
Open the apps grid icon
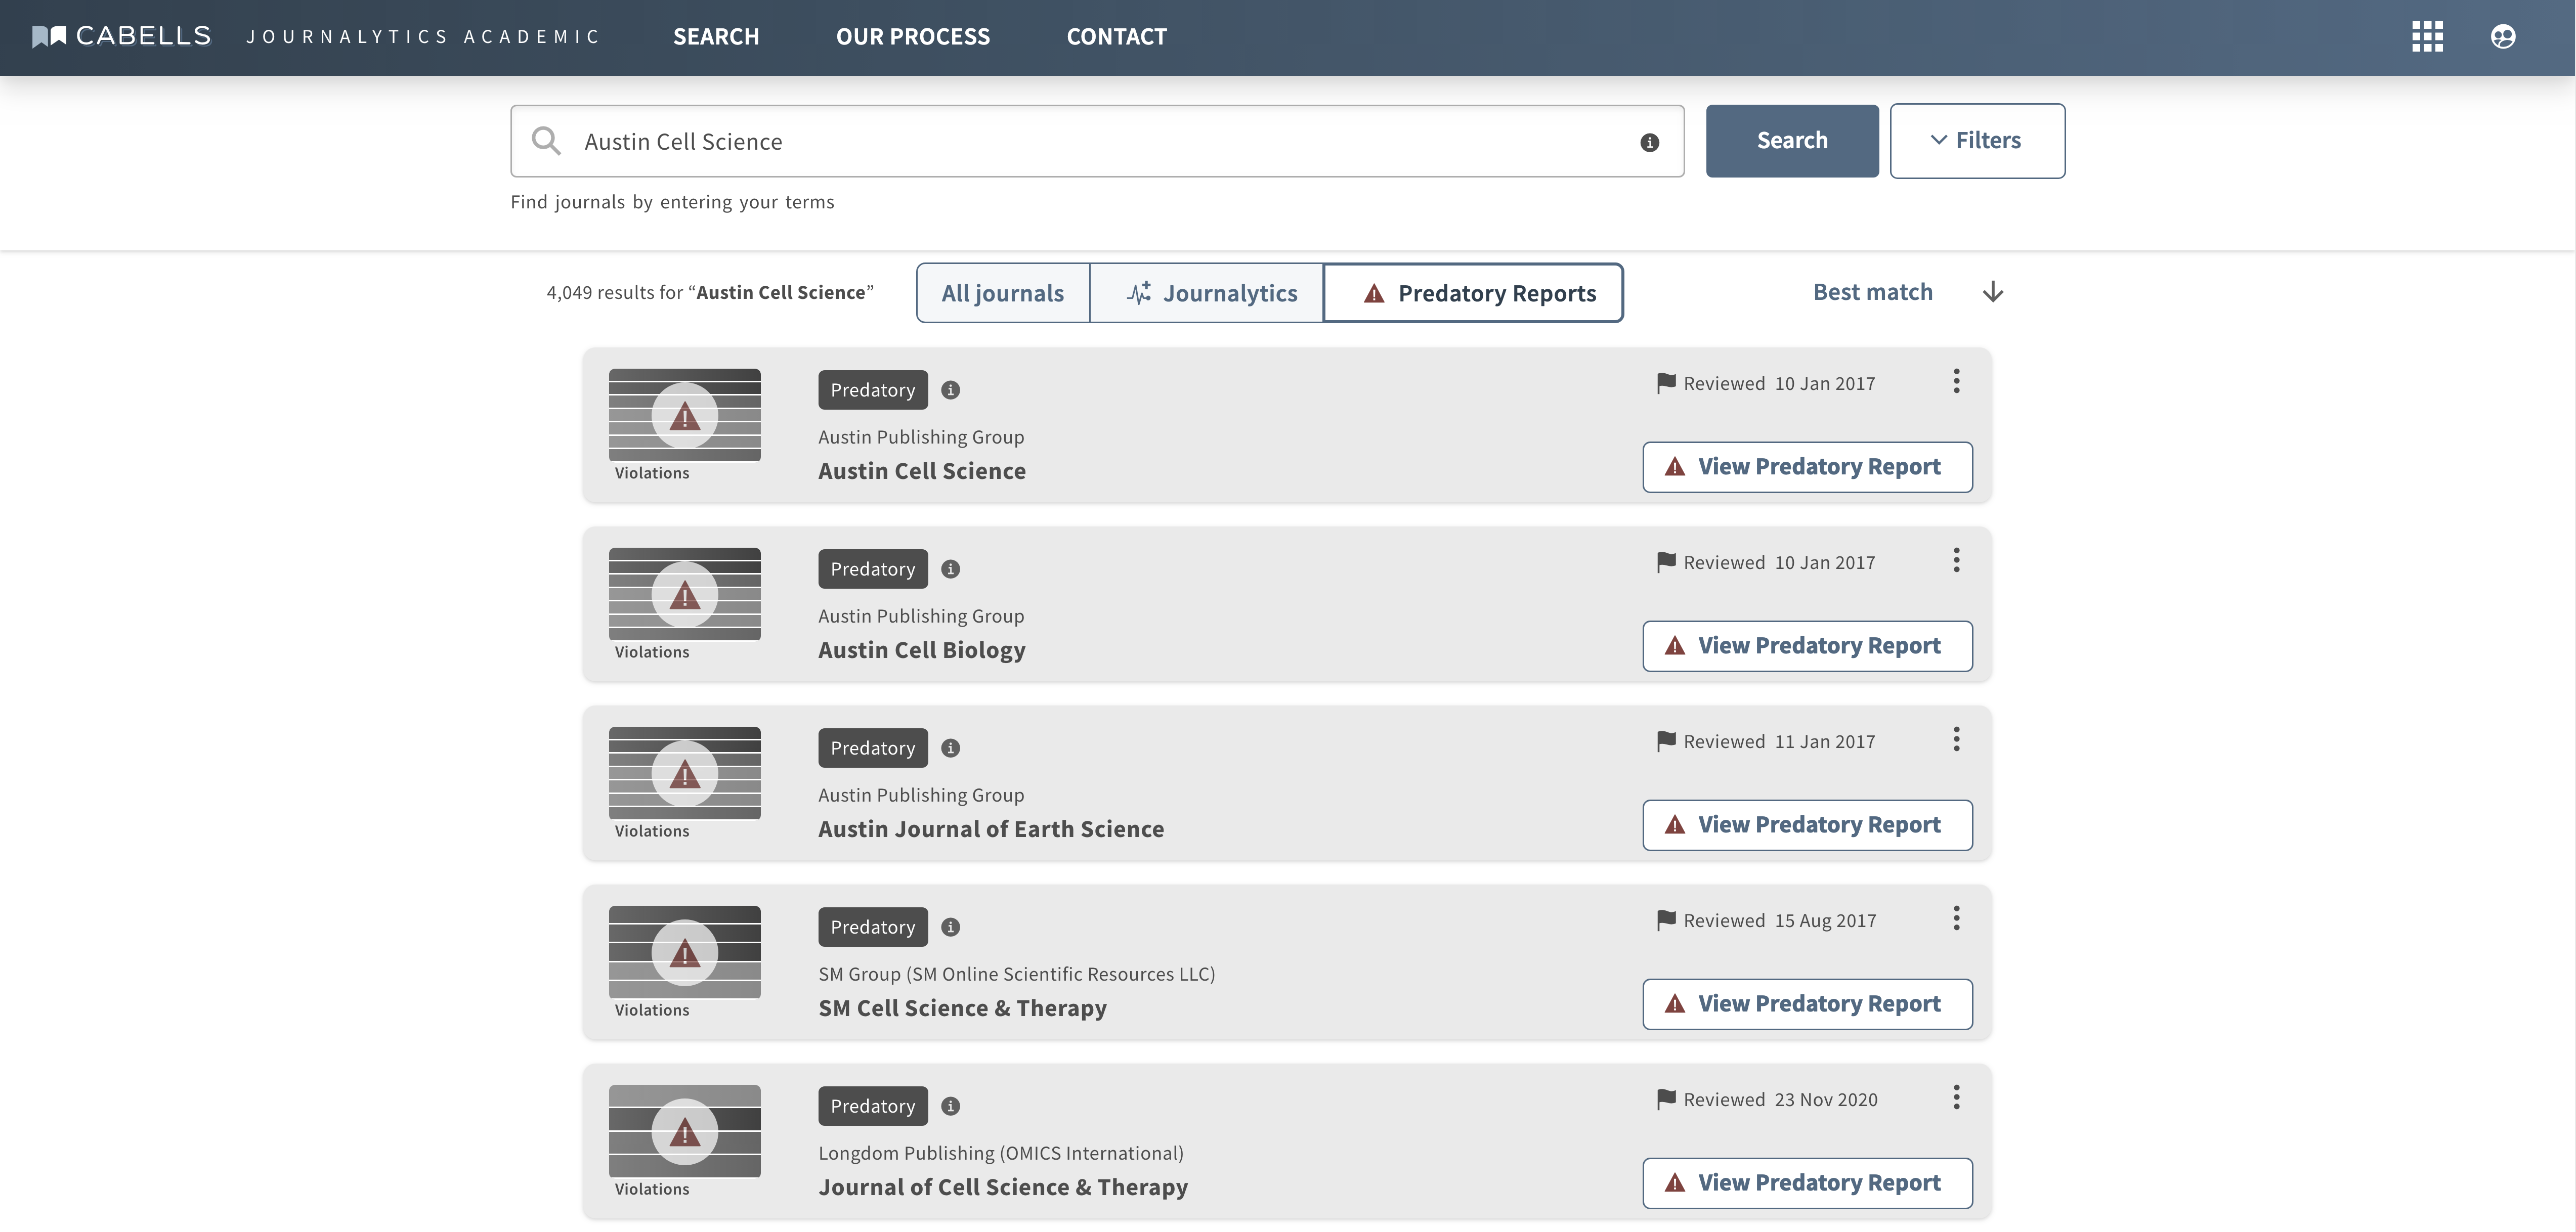click(2427, 37)
